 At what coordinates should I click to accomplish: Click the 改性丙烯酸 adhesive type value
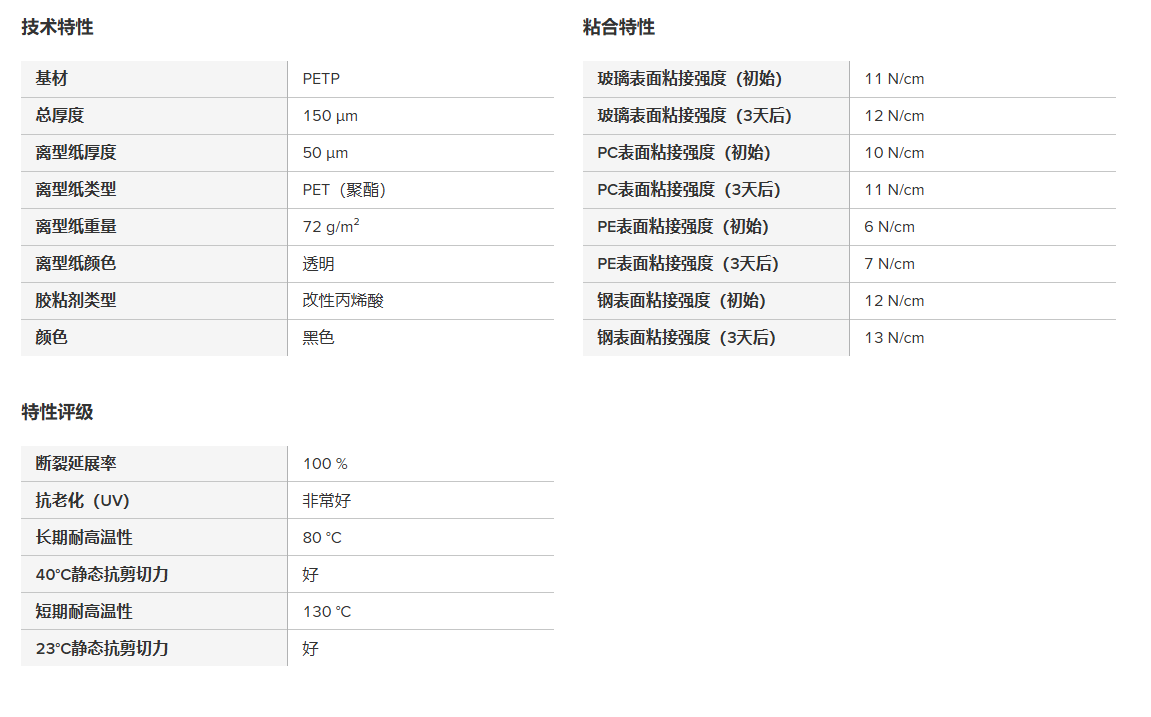343,301
